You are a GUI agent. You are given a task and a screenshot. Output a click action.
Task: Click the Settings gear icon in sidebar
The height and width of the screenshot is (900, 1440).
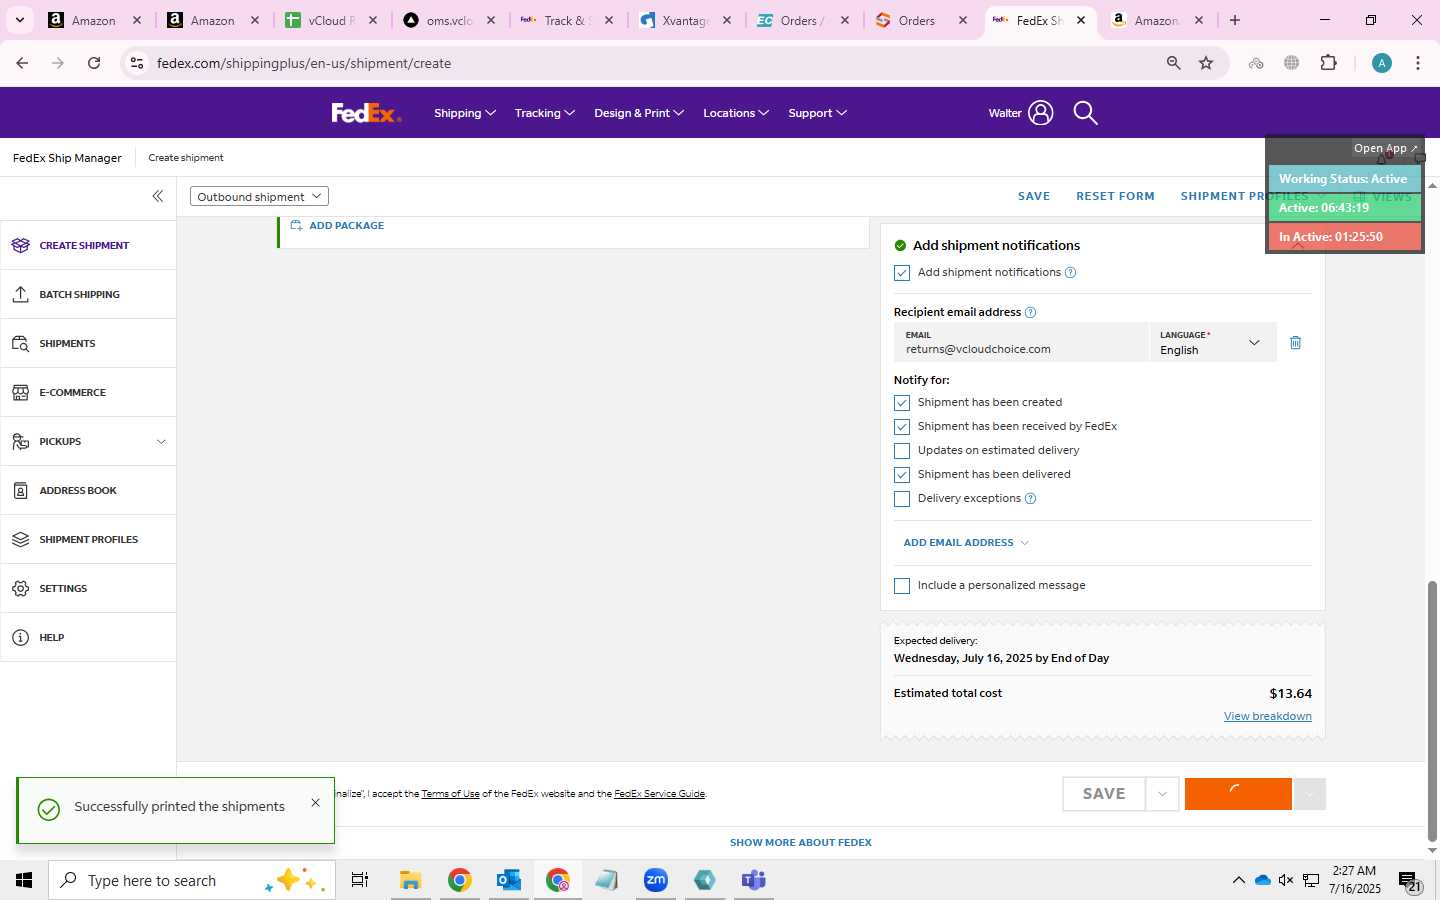(21, 588)
